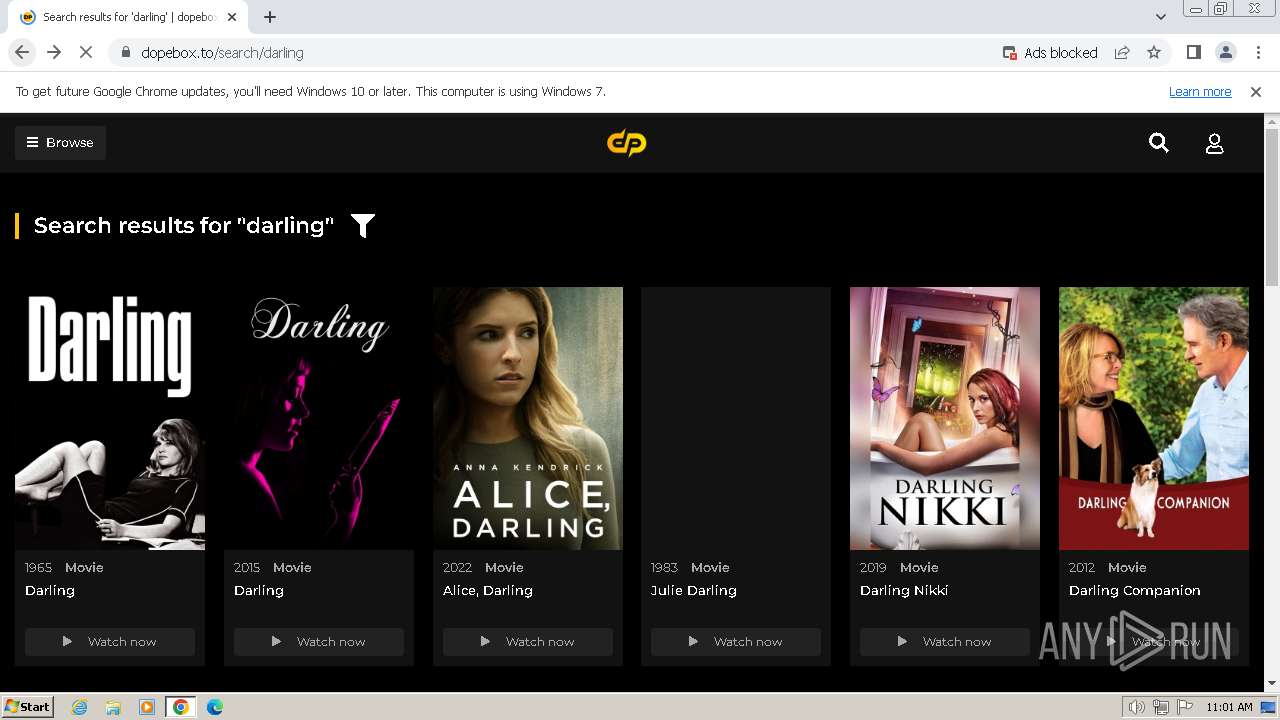The width and height of the screenshot is (1280, 720).
Task: Click Watch now for Darling Nikki
Action: pos(945,642)
